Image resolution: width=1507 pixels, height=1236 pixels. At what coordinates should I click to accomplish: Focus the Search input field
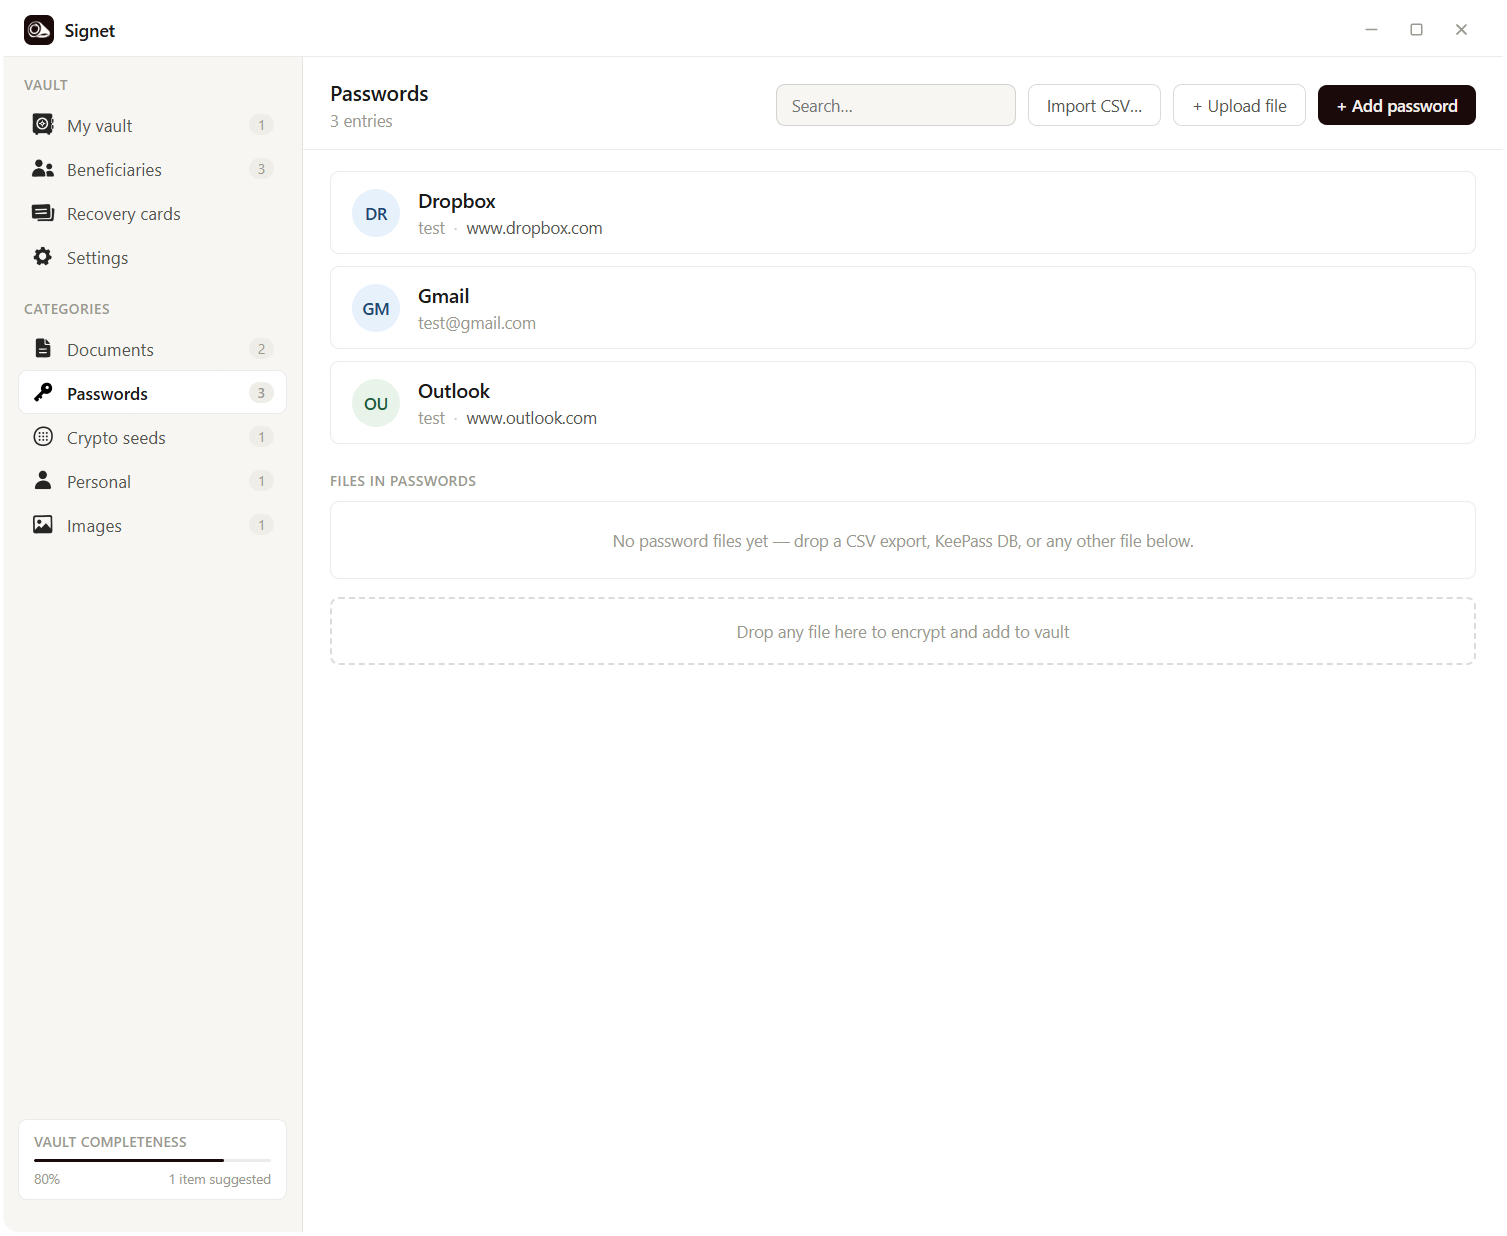pos(895,105)
